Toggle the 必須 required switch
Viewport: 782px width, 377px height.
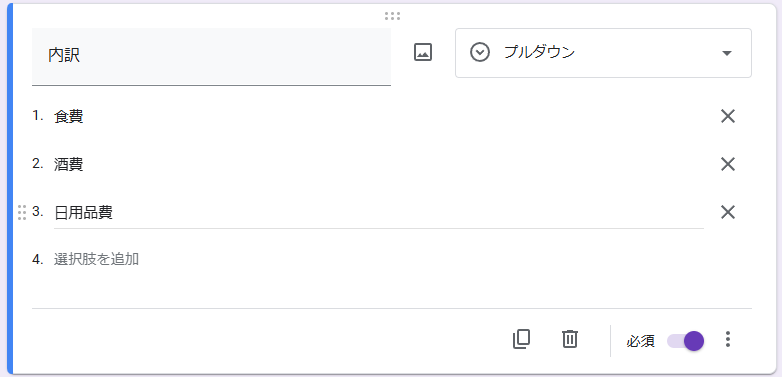[x=686, y=341]
